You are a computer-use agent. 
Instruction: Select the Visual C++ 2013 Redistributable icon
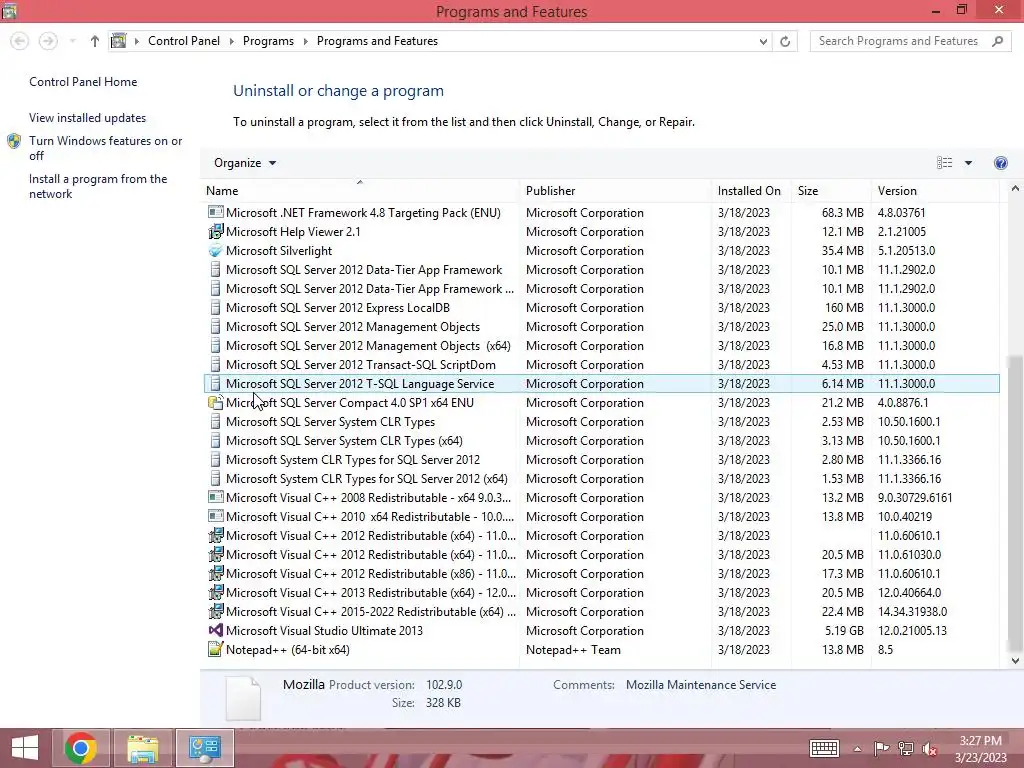[x=215, y=593]
